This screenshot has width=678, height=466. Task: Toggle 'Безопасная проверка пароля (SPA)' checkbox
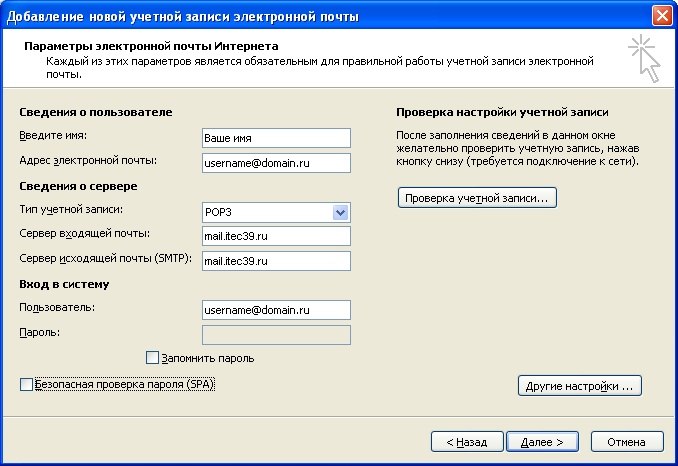point(27,384)
